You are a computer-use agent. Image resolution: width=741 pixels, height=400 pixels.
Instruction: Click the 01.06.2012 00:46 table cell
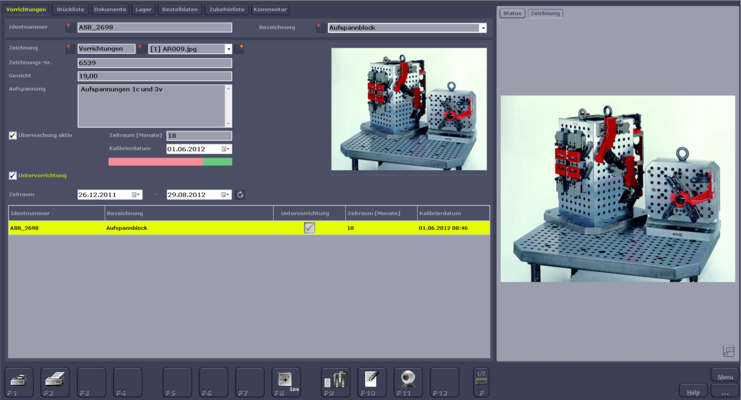[x=453, y=228]
